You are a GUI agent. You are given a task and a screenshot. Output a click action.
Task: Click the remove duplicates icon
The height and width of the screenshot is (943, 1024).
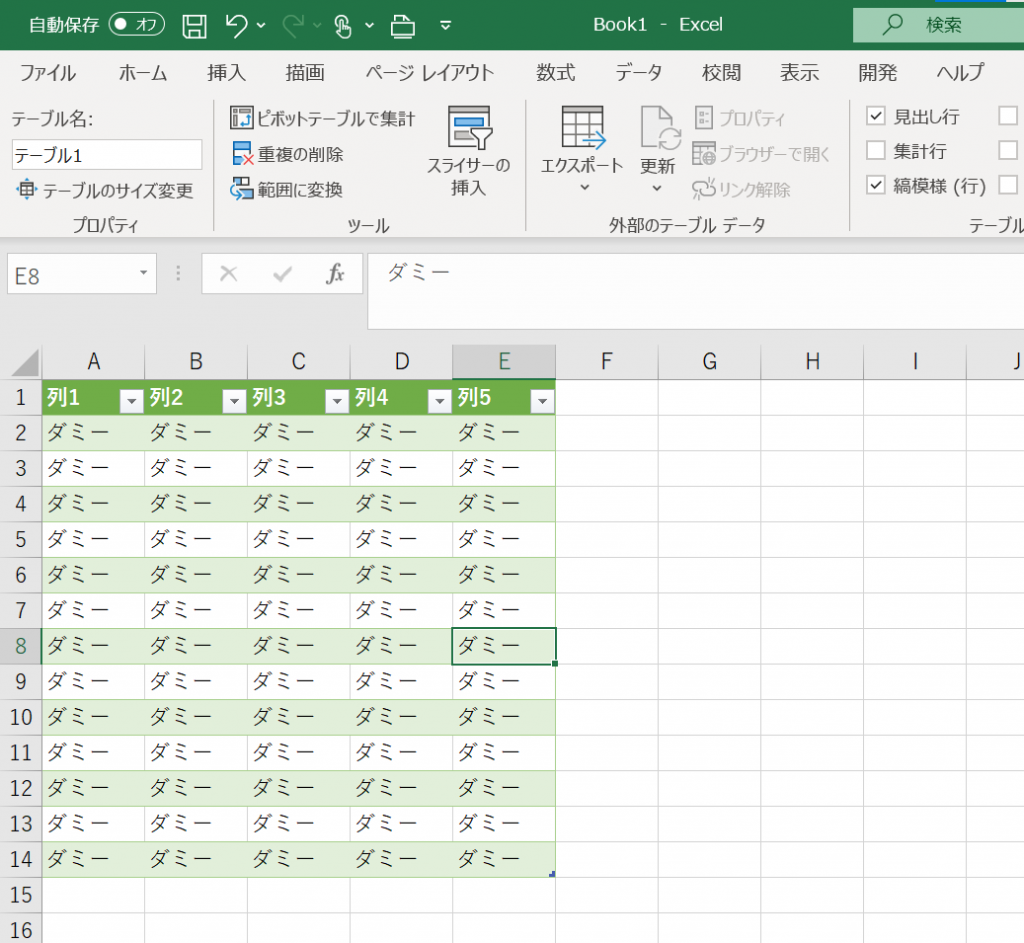coord(242,154)
